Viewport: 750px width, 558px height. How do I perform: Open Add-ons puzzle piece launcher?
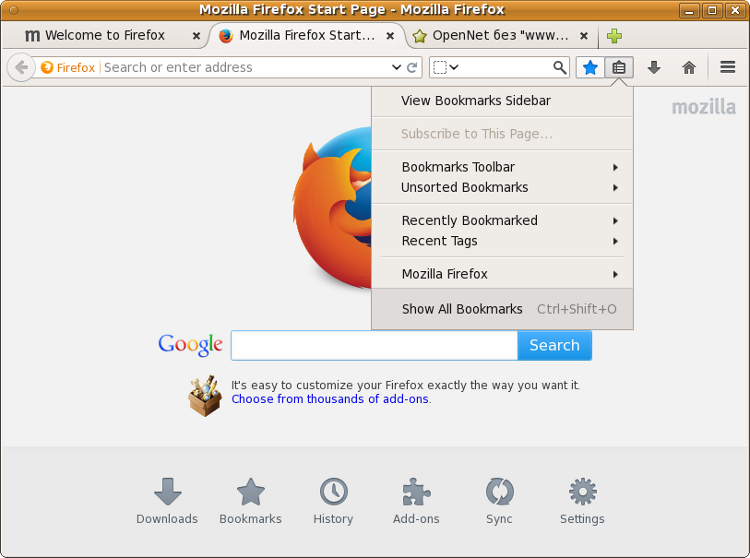[416, 501]
